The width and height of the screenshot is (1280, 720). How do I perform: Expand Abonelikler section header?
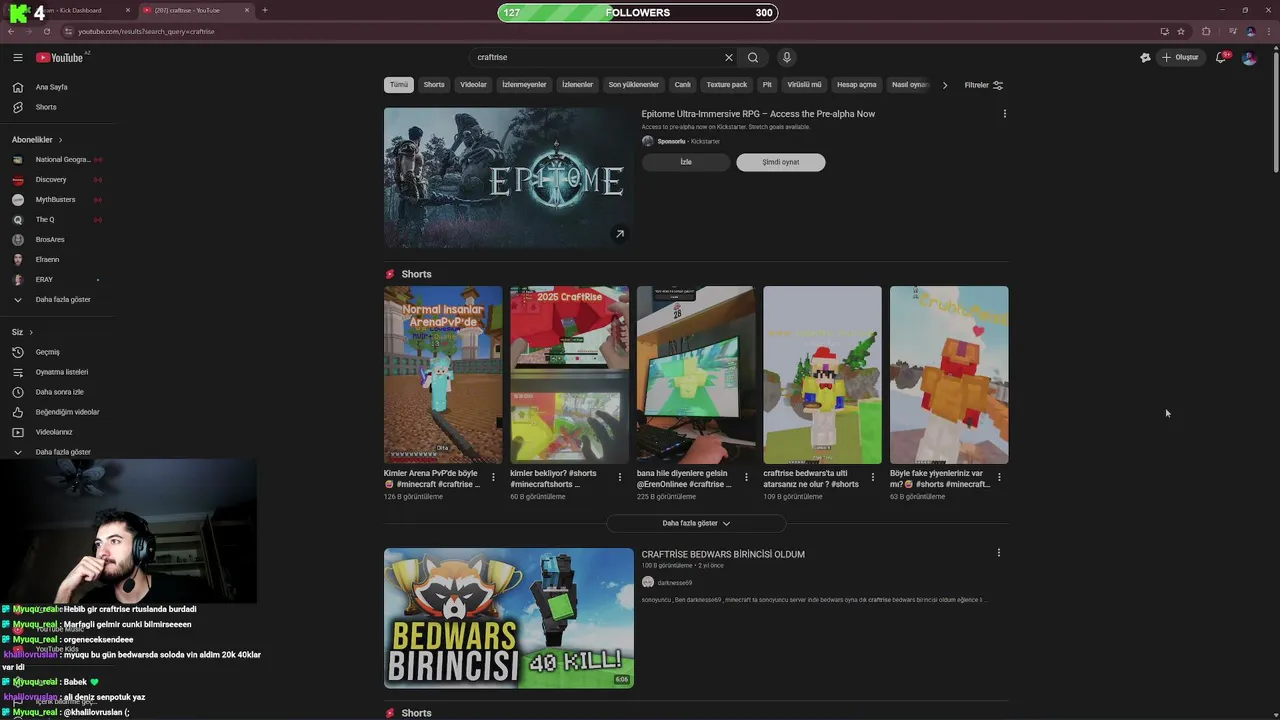coord(37,140)
